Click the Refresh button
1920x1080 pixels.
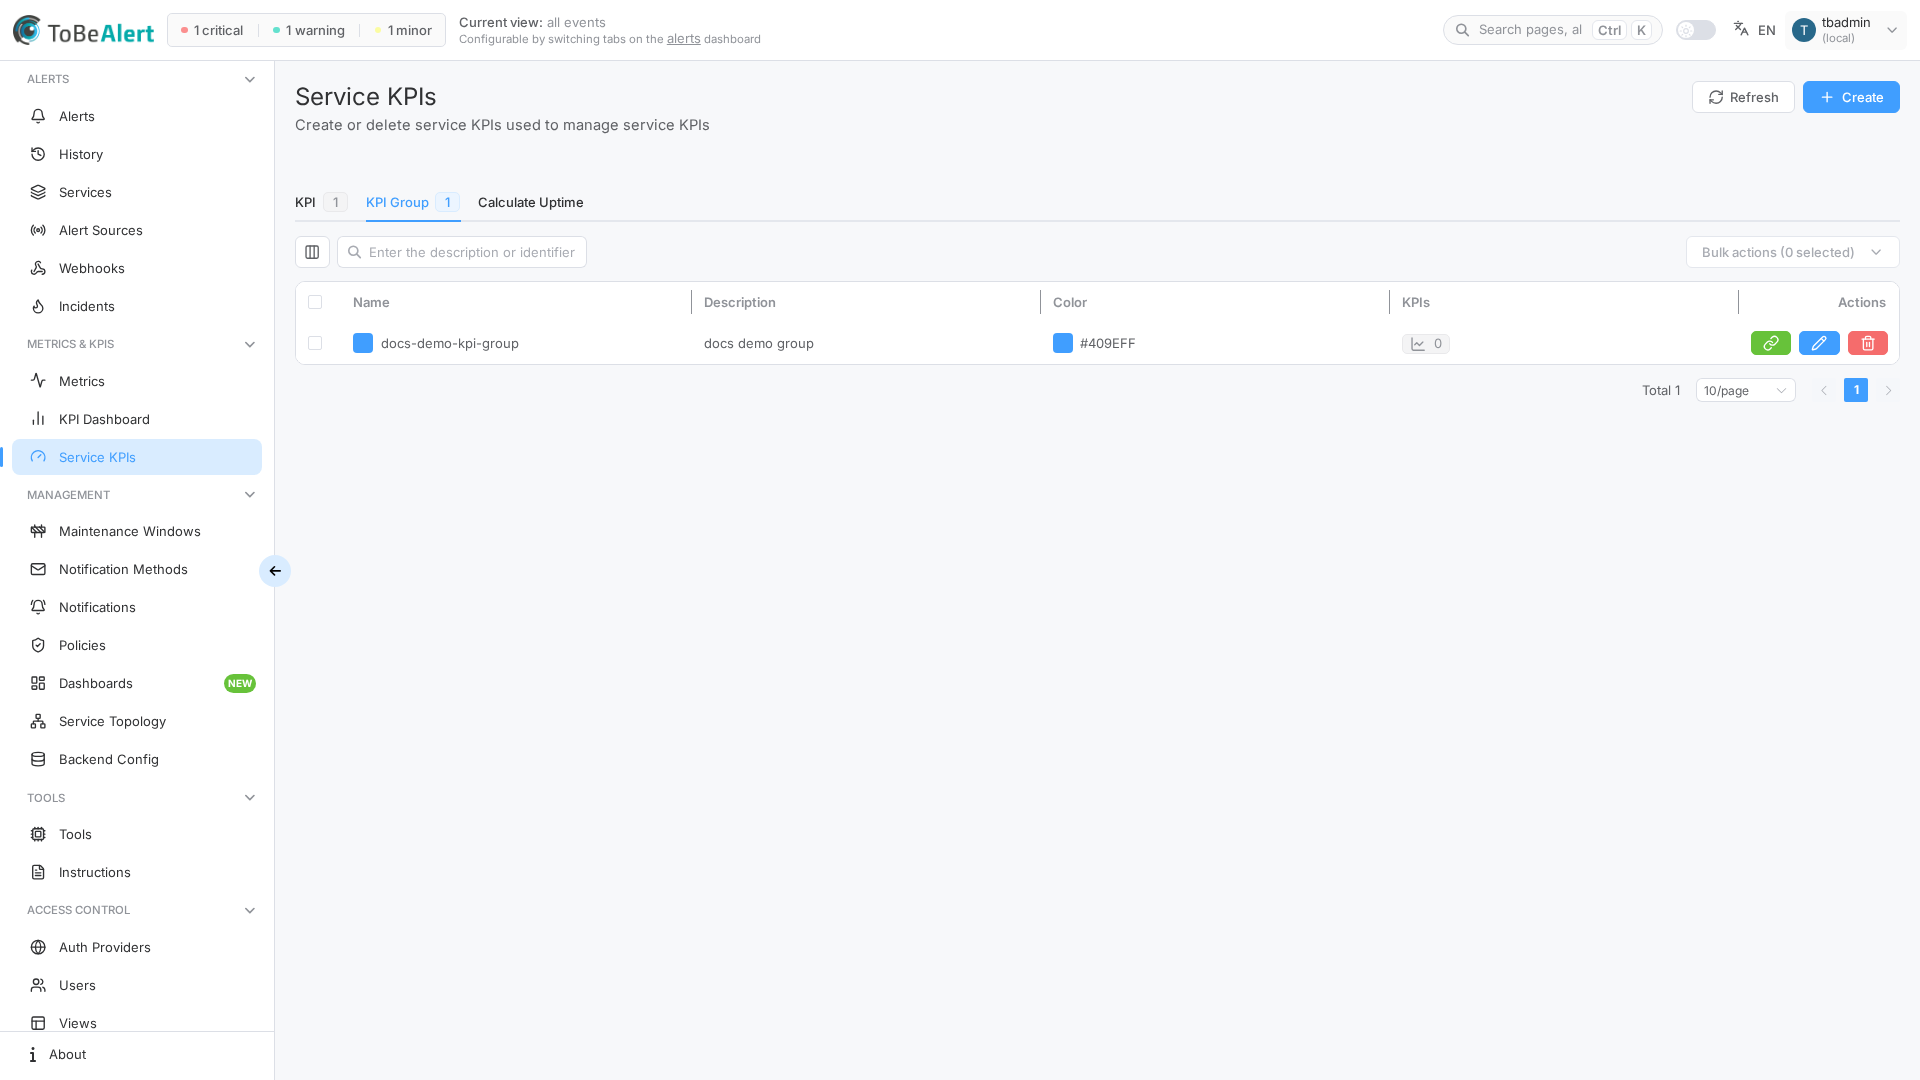pyautogui.click(x=1743, y=97)
